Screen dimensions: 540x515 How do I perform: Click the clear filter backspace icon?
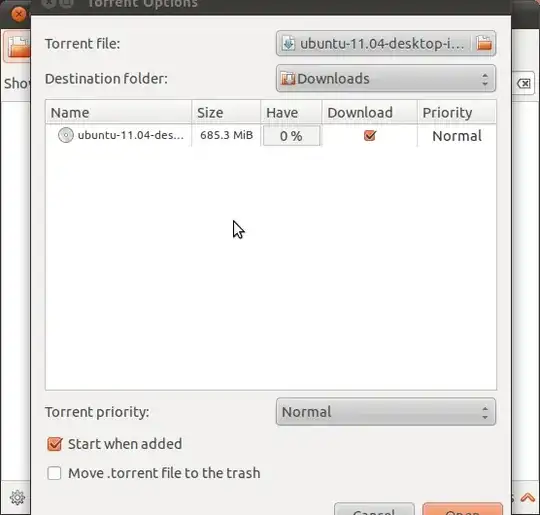[524, 83]
